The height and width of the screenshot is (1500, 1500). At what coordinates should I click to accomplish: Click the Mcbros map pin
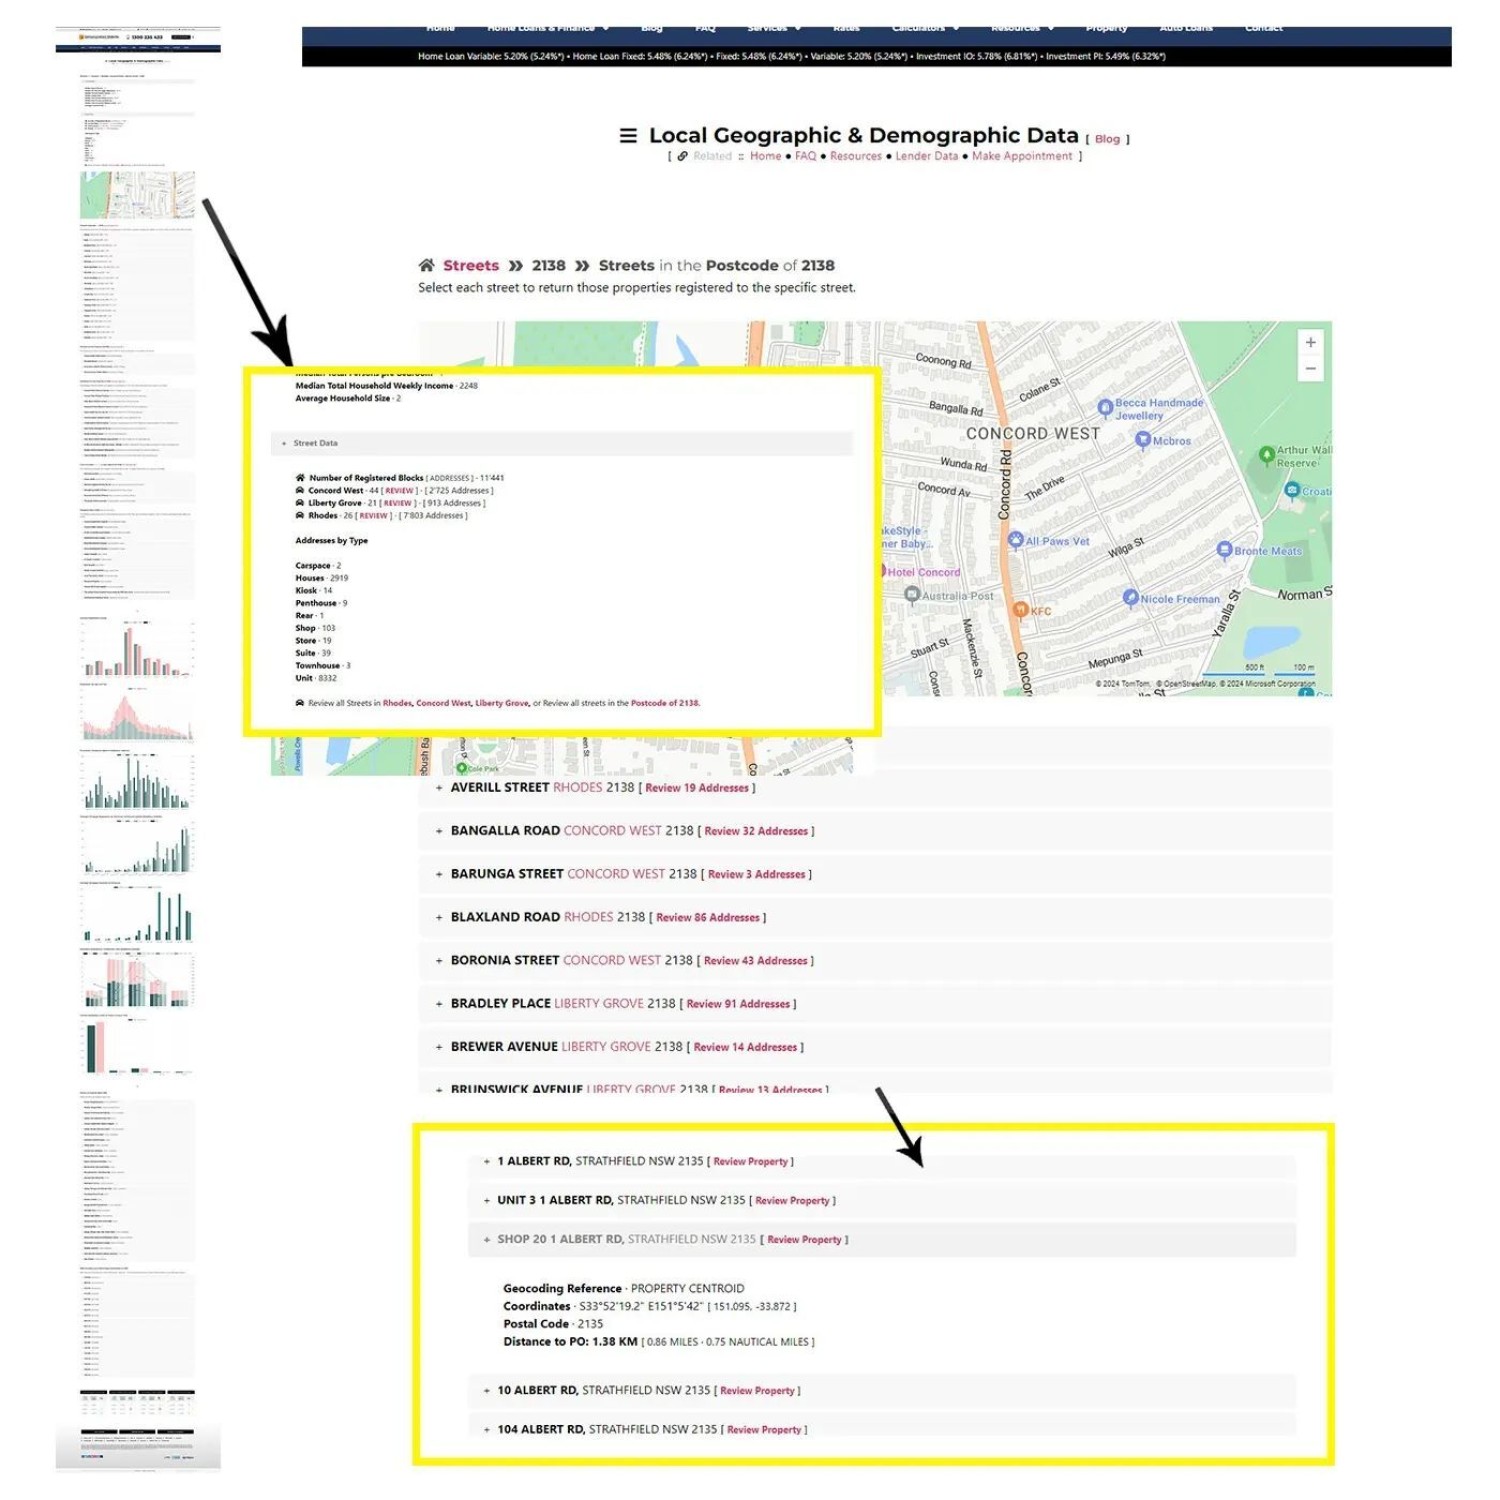click(x=1143, y=440)
